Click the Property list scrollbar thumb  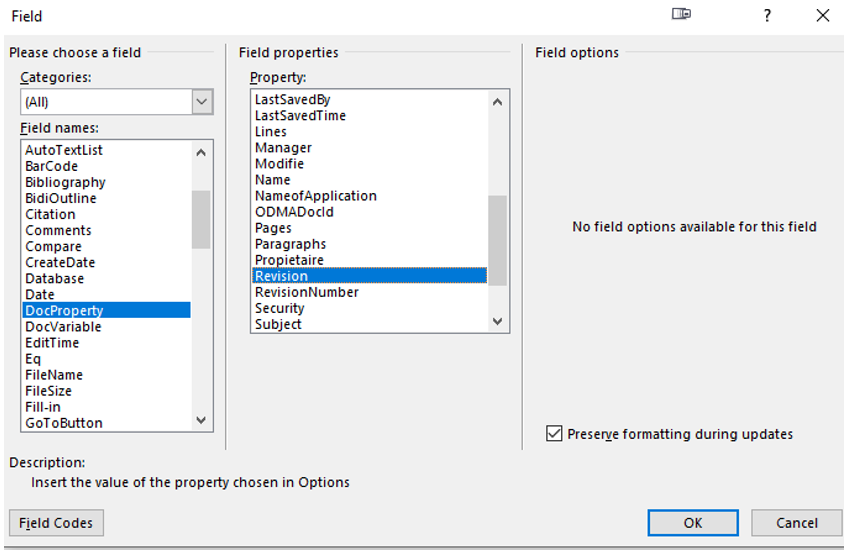coord(497,240)
